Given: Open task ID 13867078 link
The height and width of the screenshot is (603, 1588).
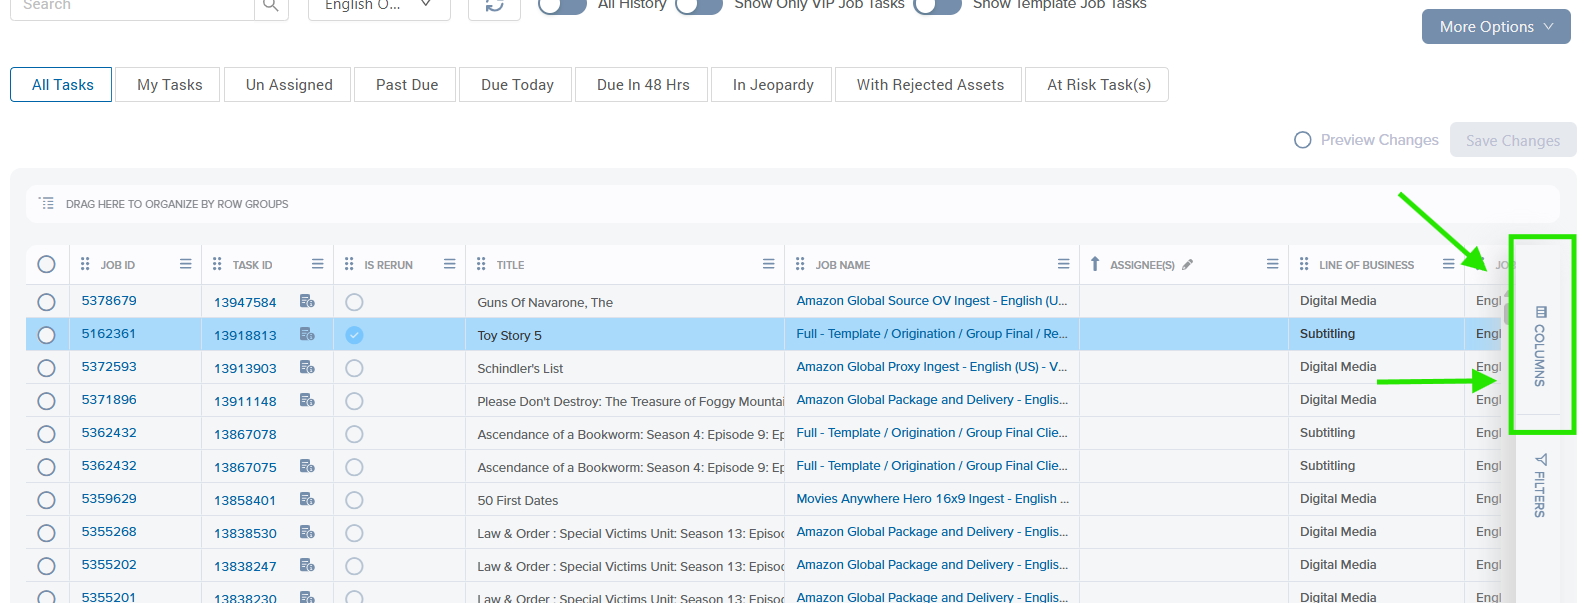Looking at the screenshot, I should [245, 434].
